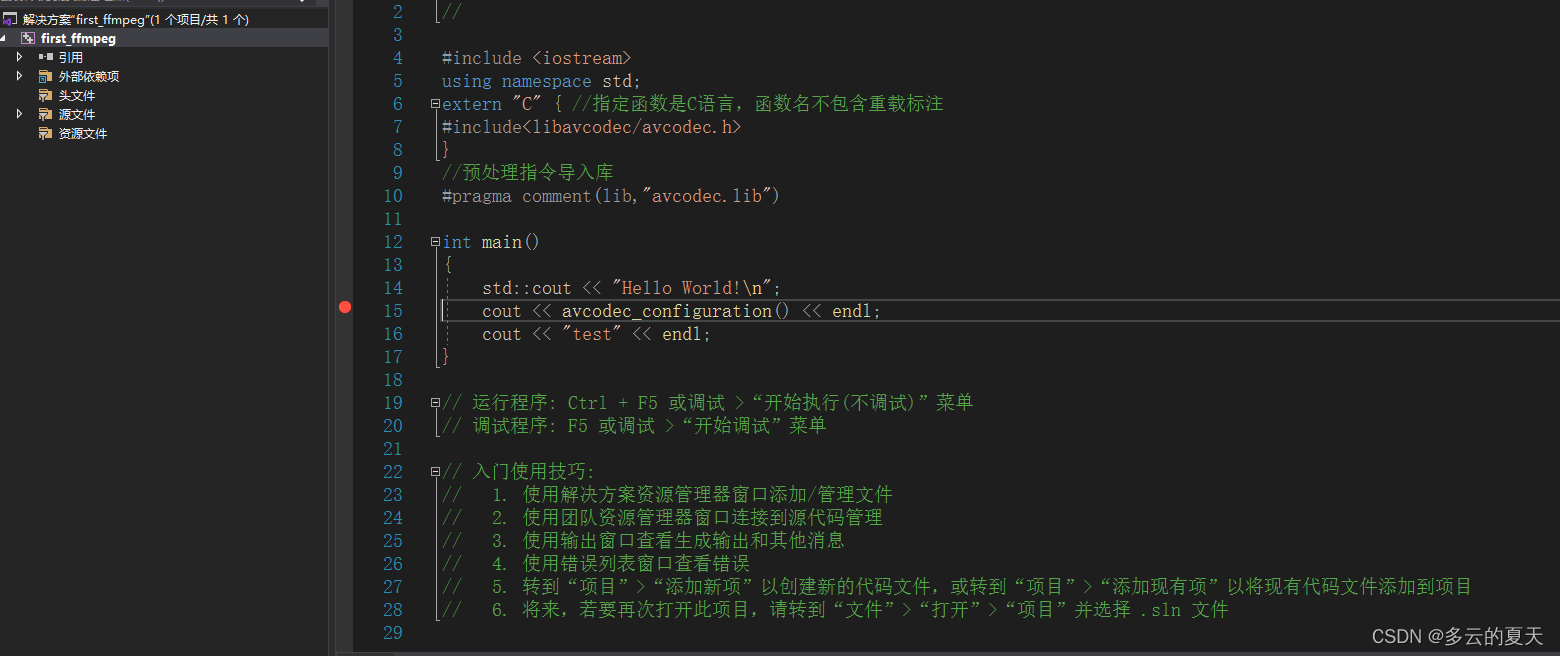Collapse the int main() function block

click(435, 242)
